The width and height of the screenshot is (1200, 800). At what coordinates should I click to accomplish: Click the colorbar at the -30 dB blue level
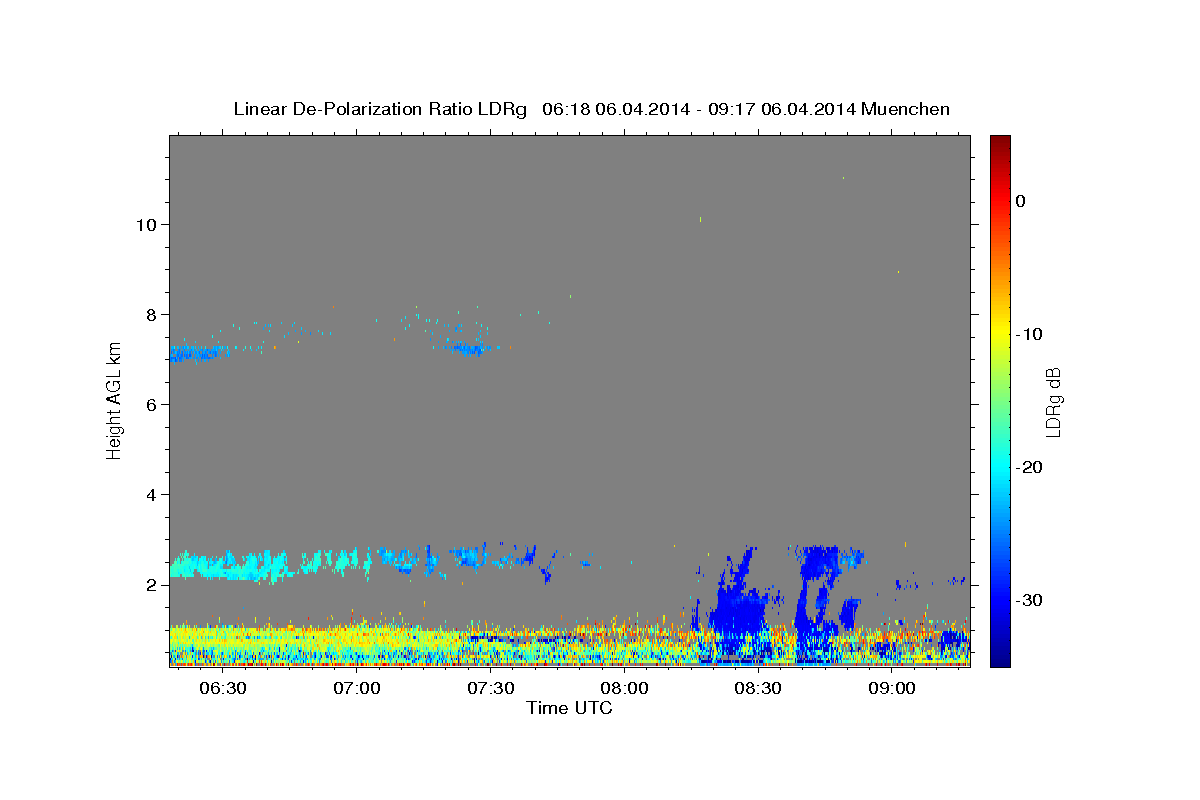coord(1000,600)
